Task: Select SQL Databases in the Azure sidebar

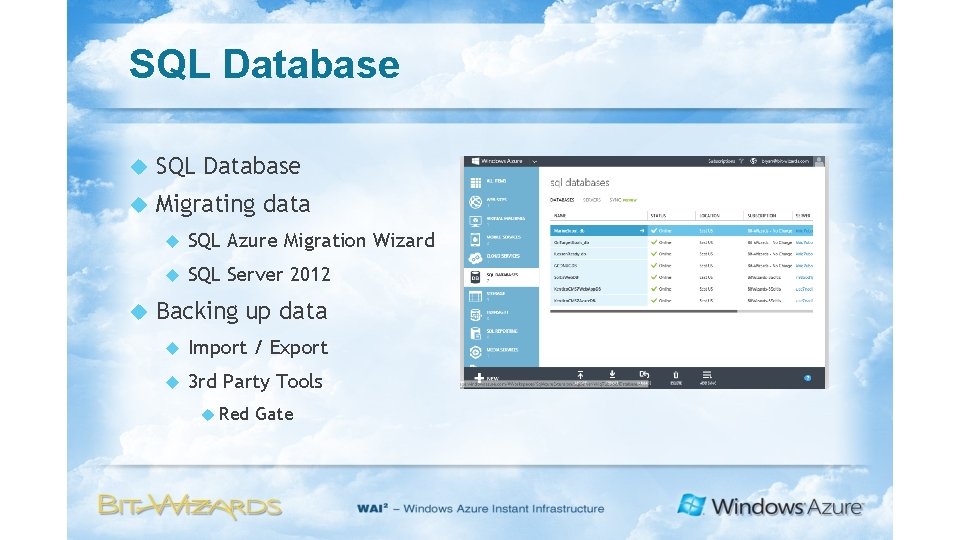Action: coord(501,276)
